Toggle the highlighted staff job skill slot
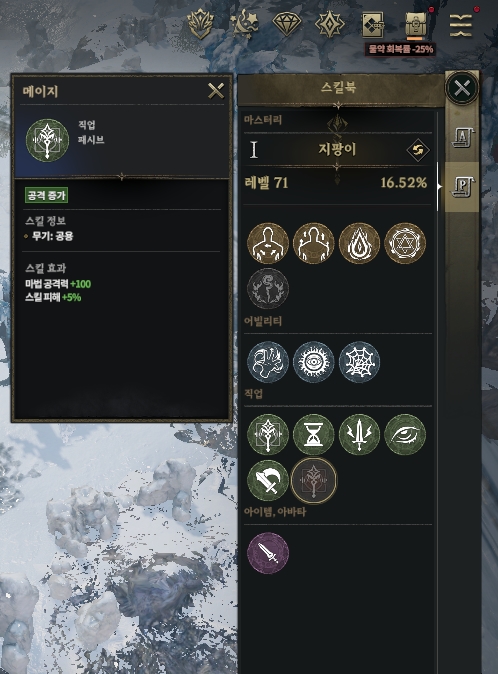The image size is (498, 674). (x=314, y=480)
